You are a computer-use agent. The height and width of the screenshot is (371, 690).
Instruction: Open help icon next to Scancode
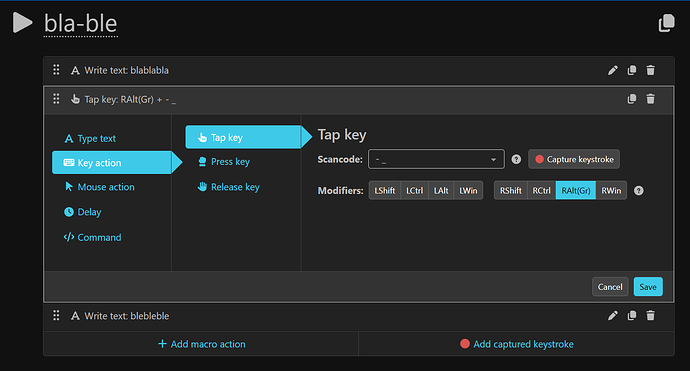coord(516,159)
